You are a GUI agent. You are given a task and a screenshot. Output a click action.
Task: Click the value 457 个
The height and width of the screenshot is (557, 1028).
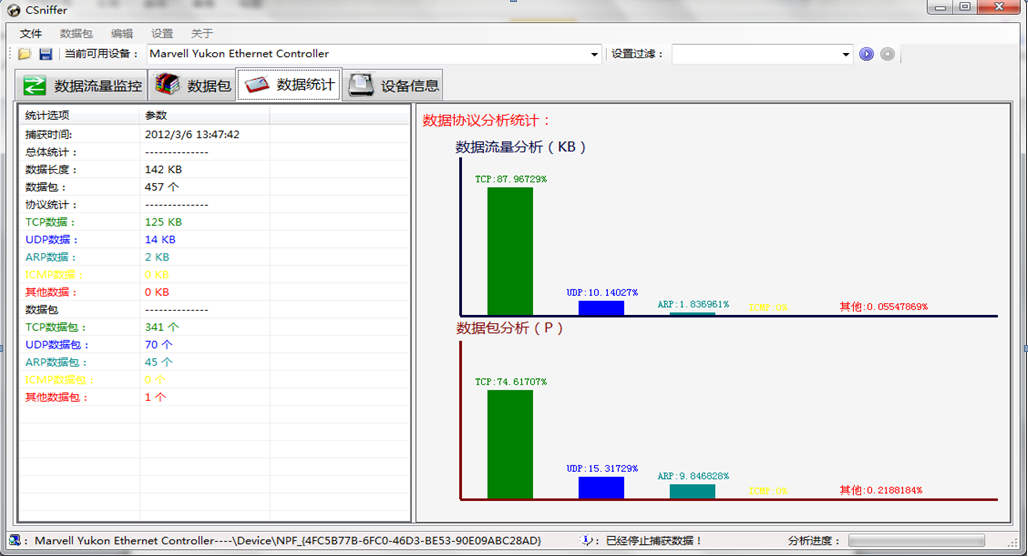tap(162, 187)
